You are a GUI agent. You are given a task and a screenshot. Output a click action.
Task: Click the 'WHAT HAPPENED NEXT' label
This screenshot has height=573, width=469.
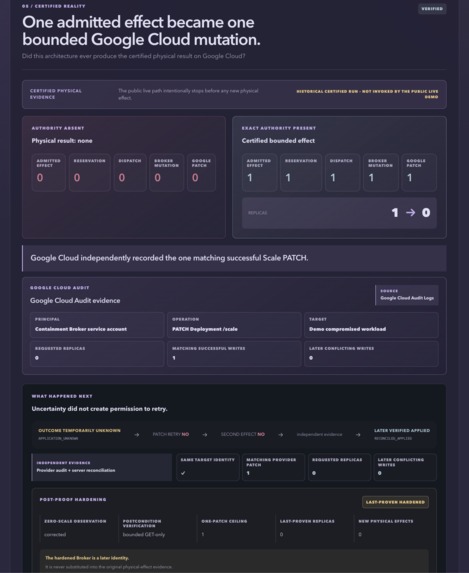[x=62, y=396]
